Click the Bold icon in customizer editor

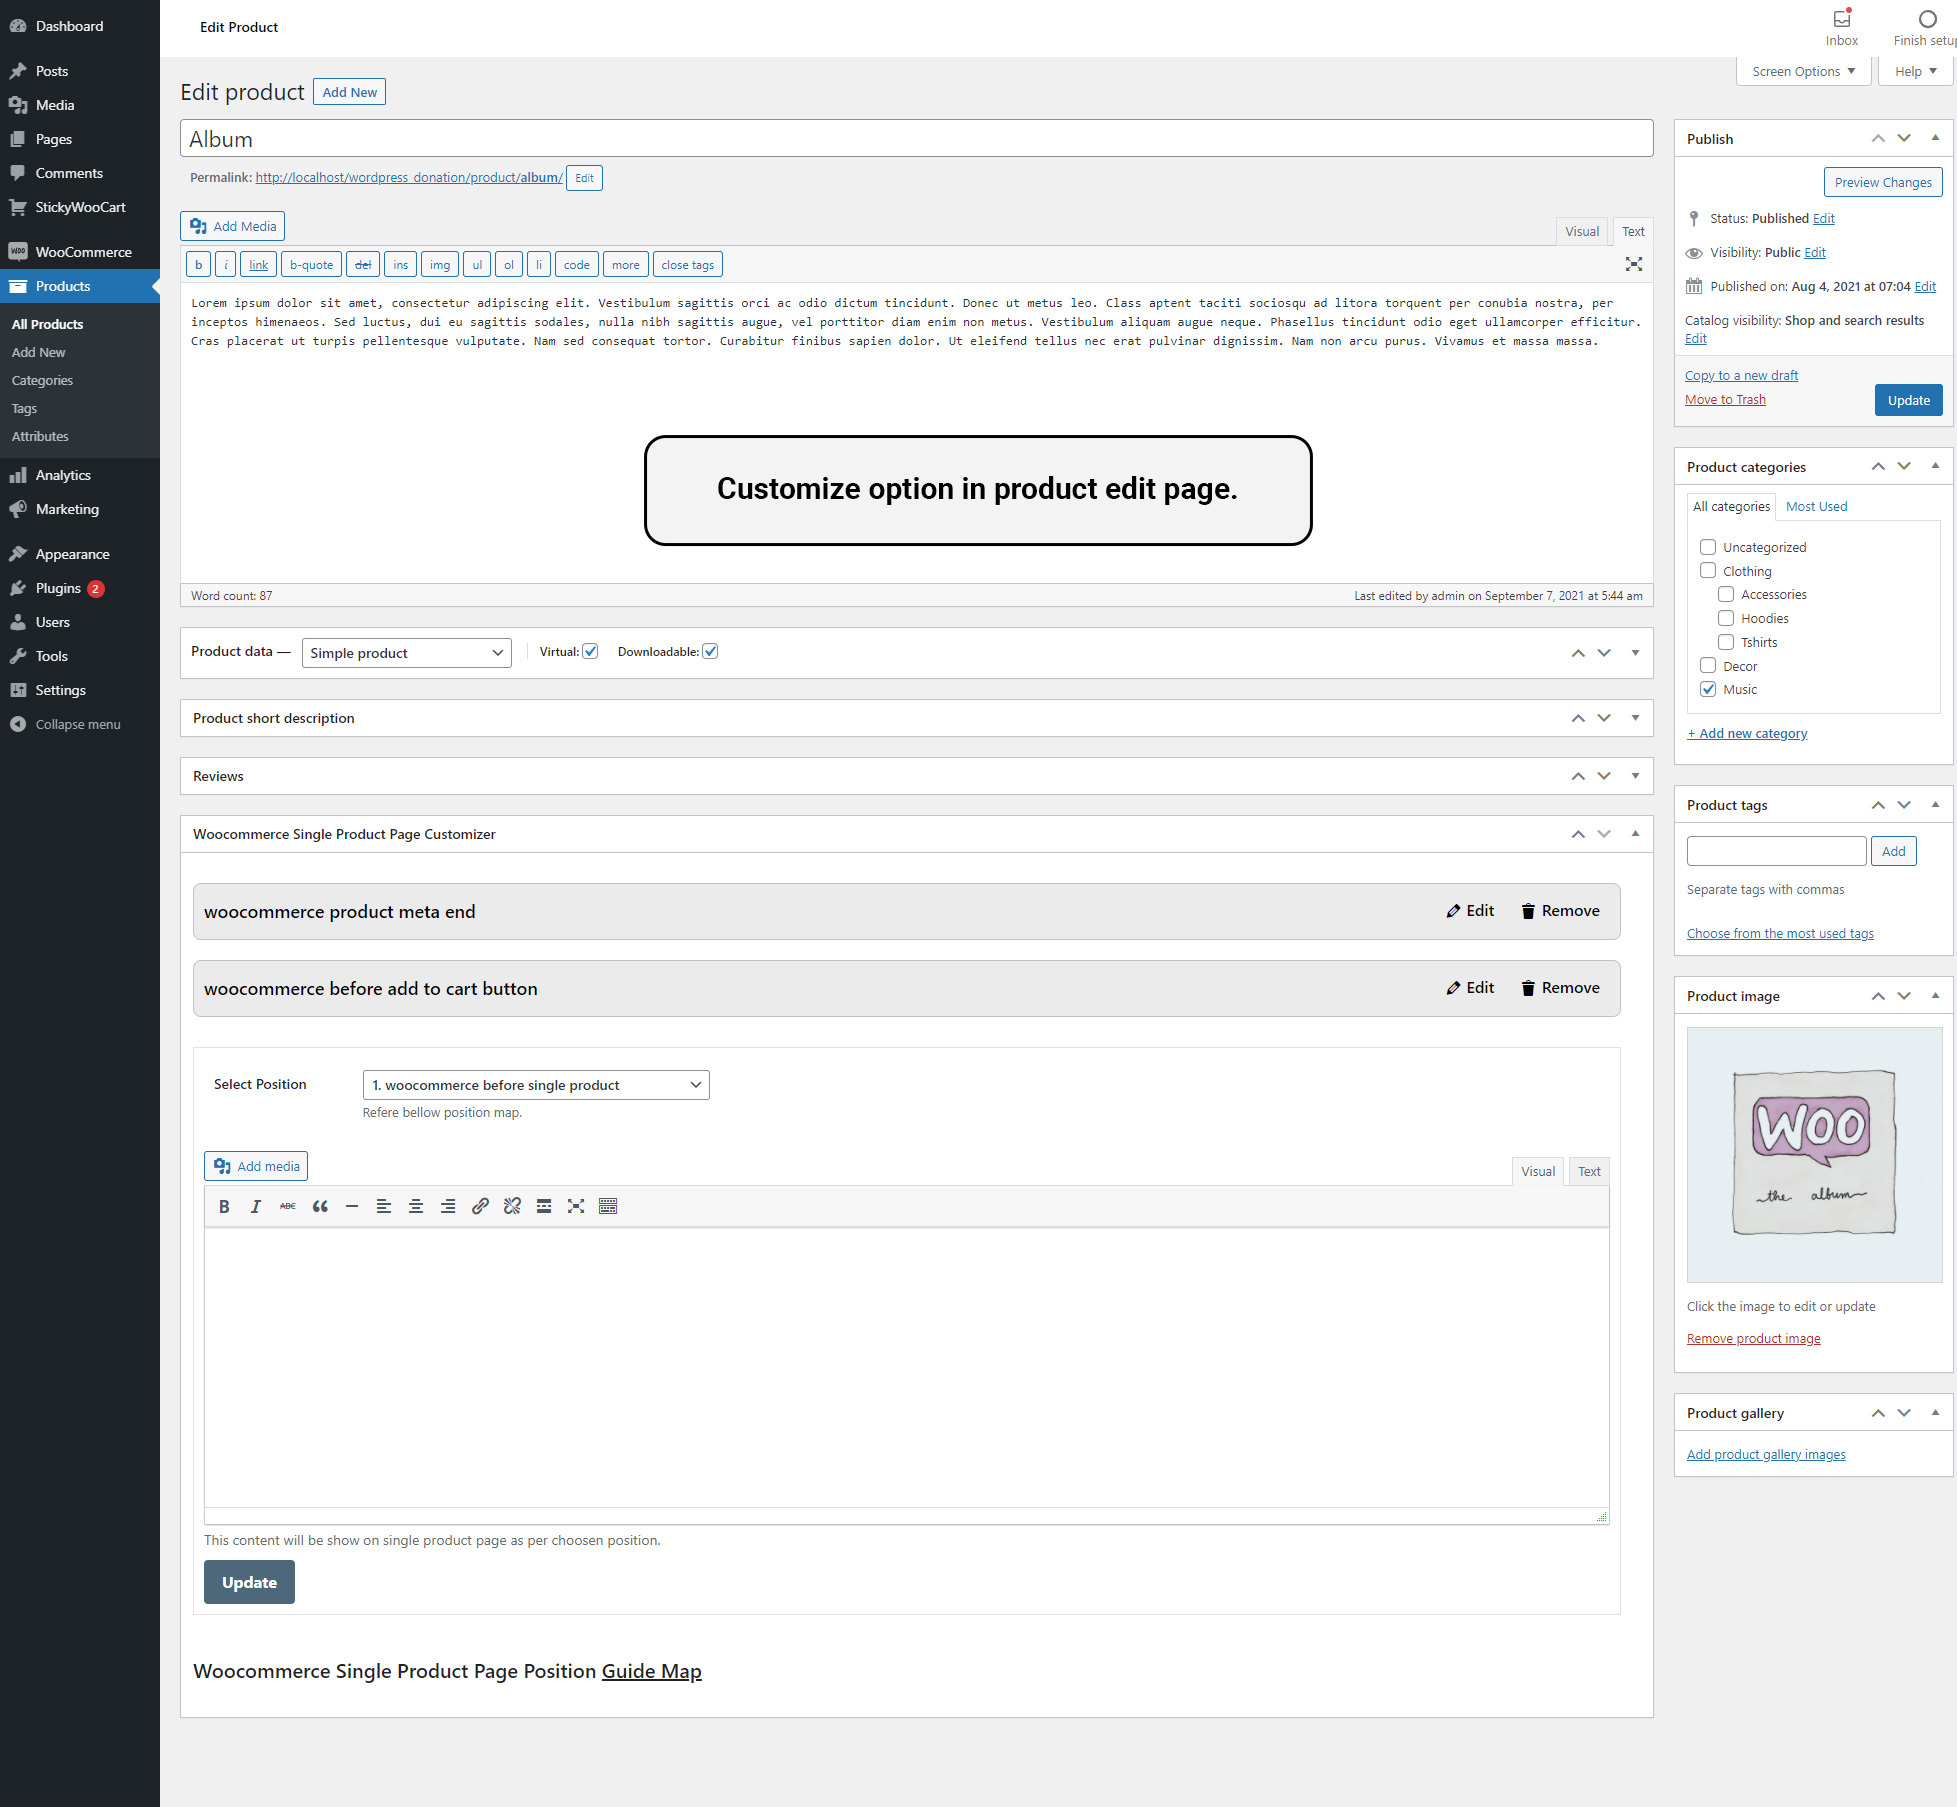[224, 1206]
